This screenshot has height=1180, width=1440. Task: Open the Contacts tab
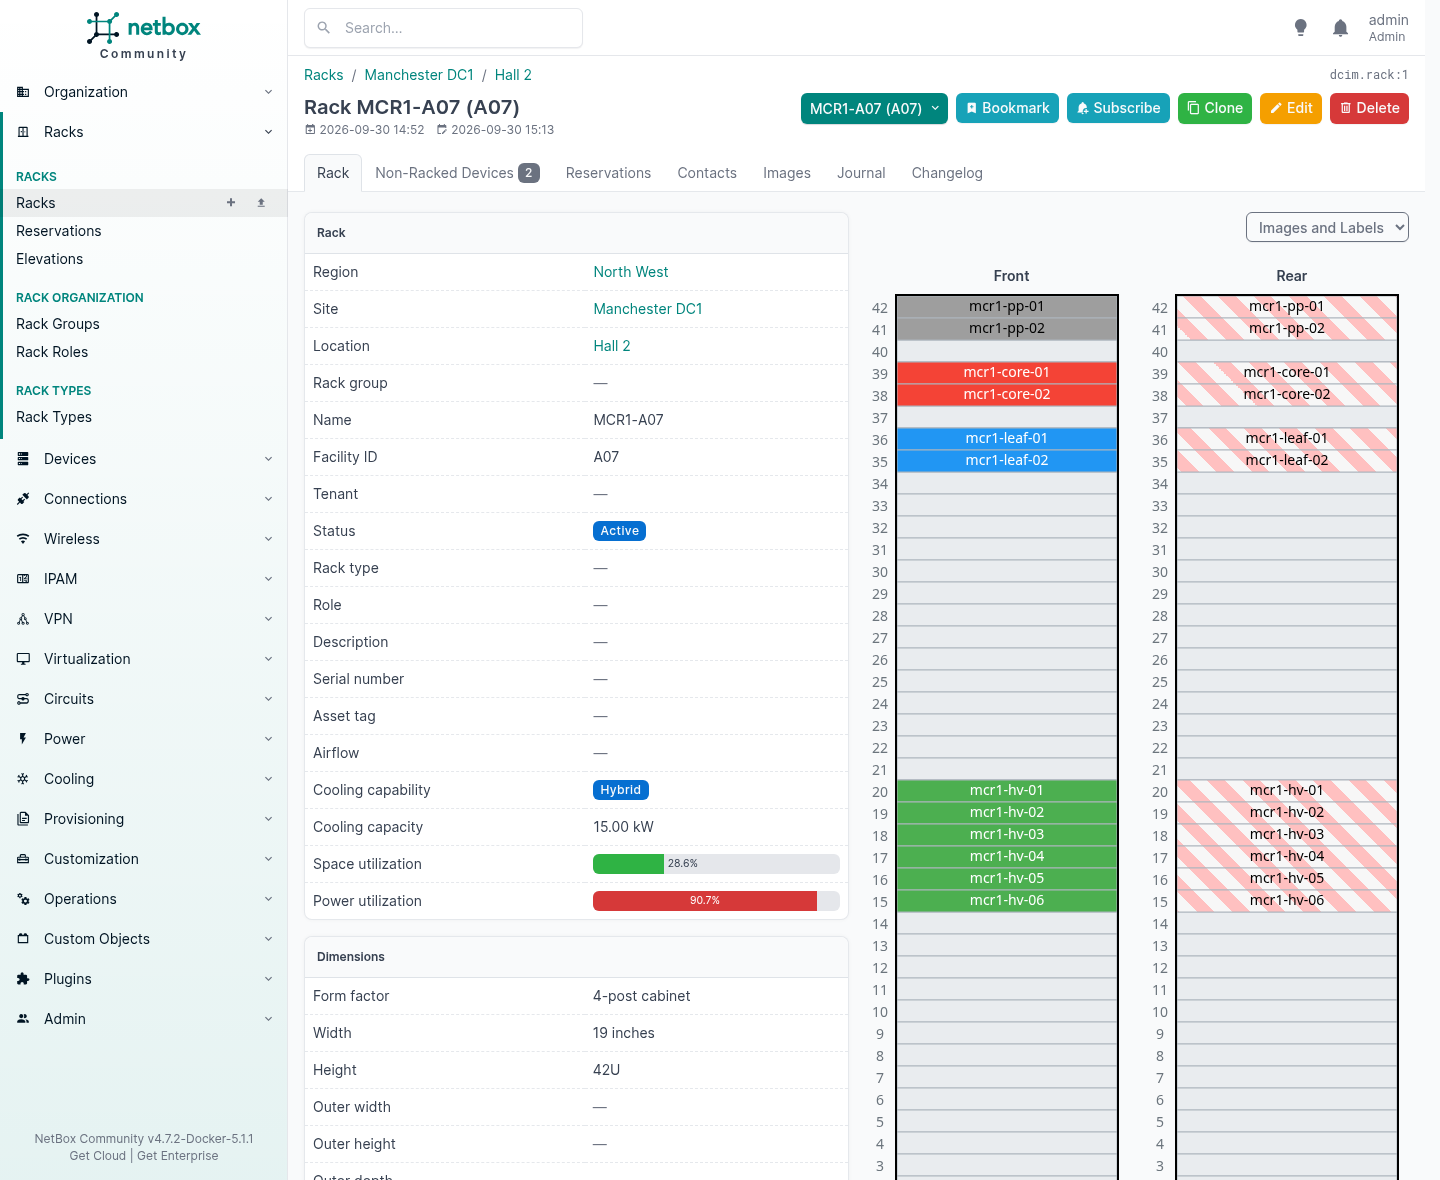tap(707, 173)
